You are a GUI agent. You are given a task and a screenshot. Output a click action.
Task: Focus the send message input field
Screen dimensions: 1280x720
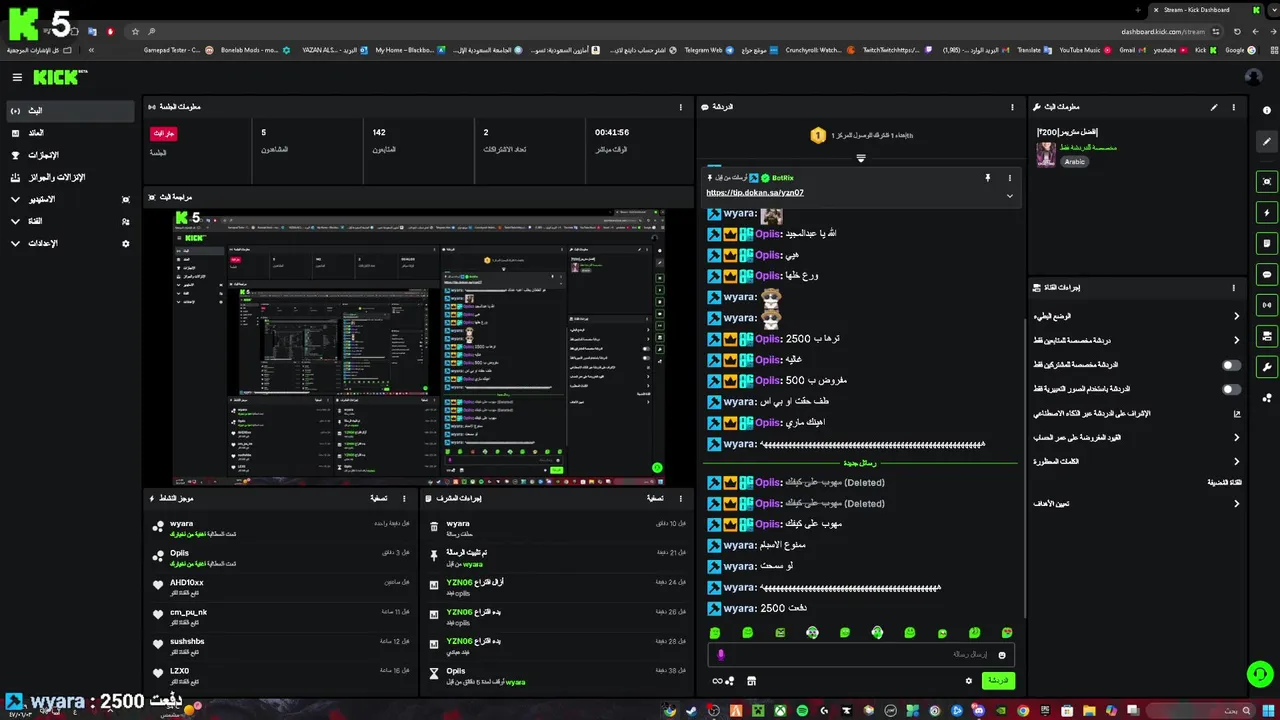tap(860, 655)
